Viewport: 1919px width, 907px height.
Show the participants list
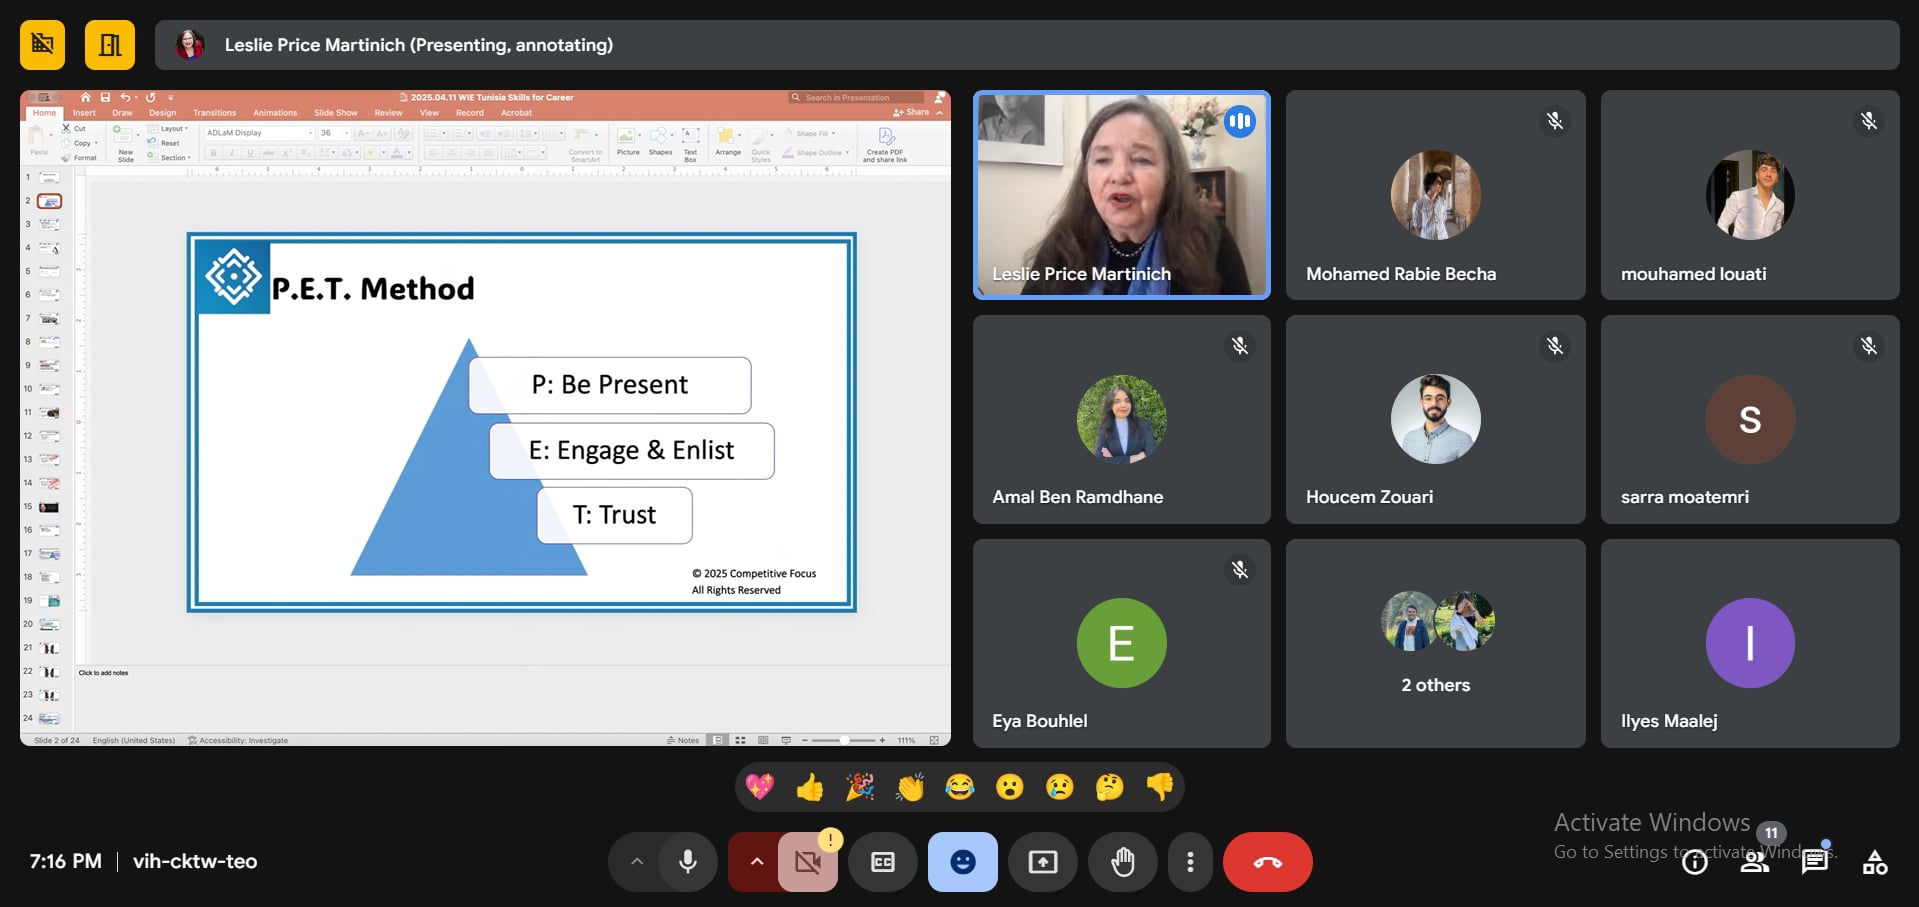(x=1754, y=862)
